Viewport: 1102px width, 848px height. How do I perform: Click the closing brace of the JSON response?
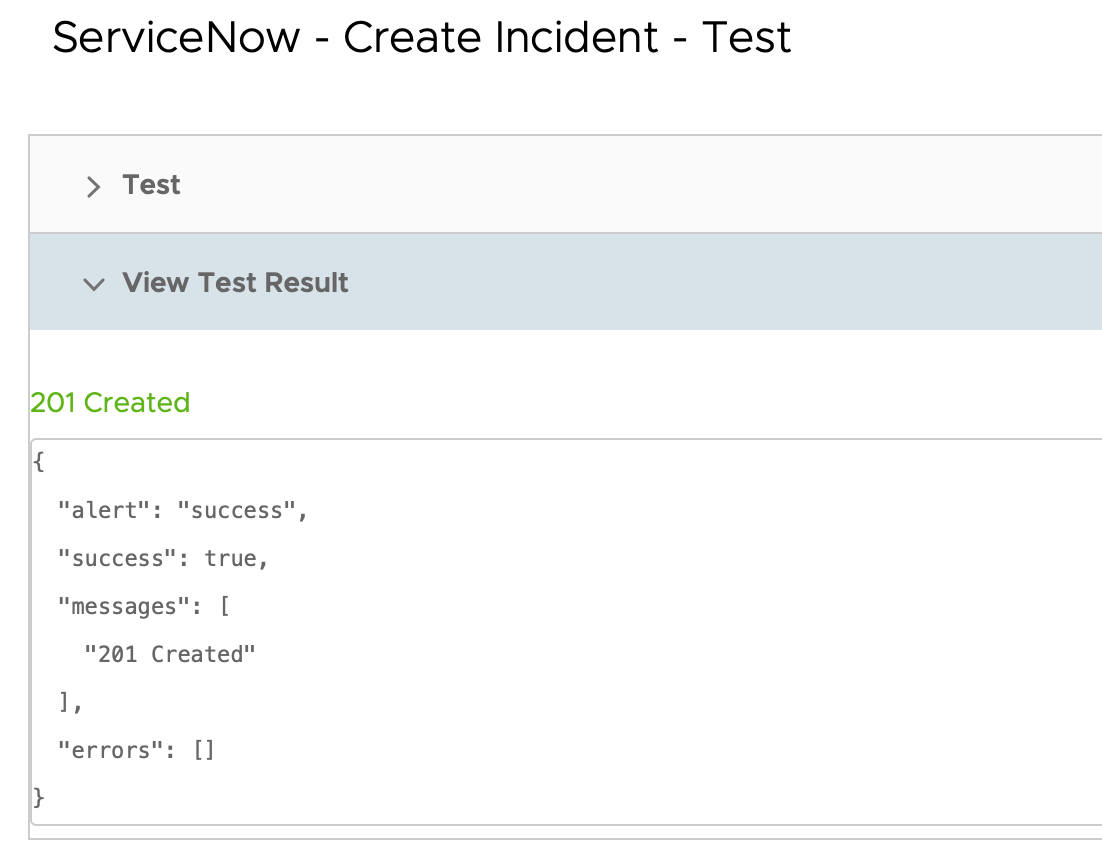(37, 798)
